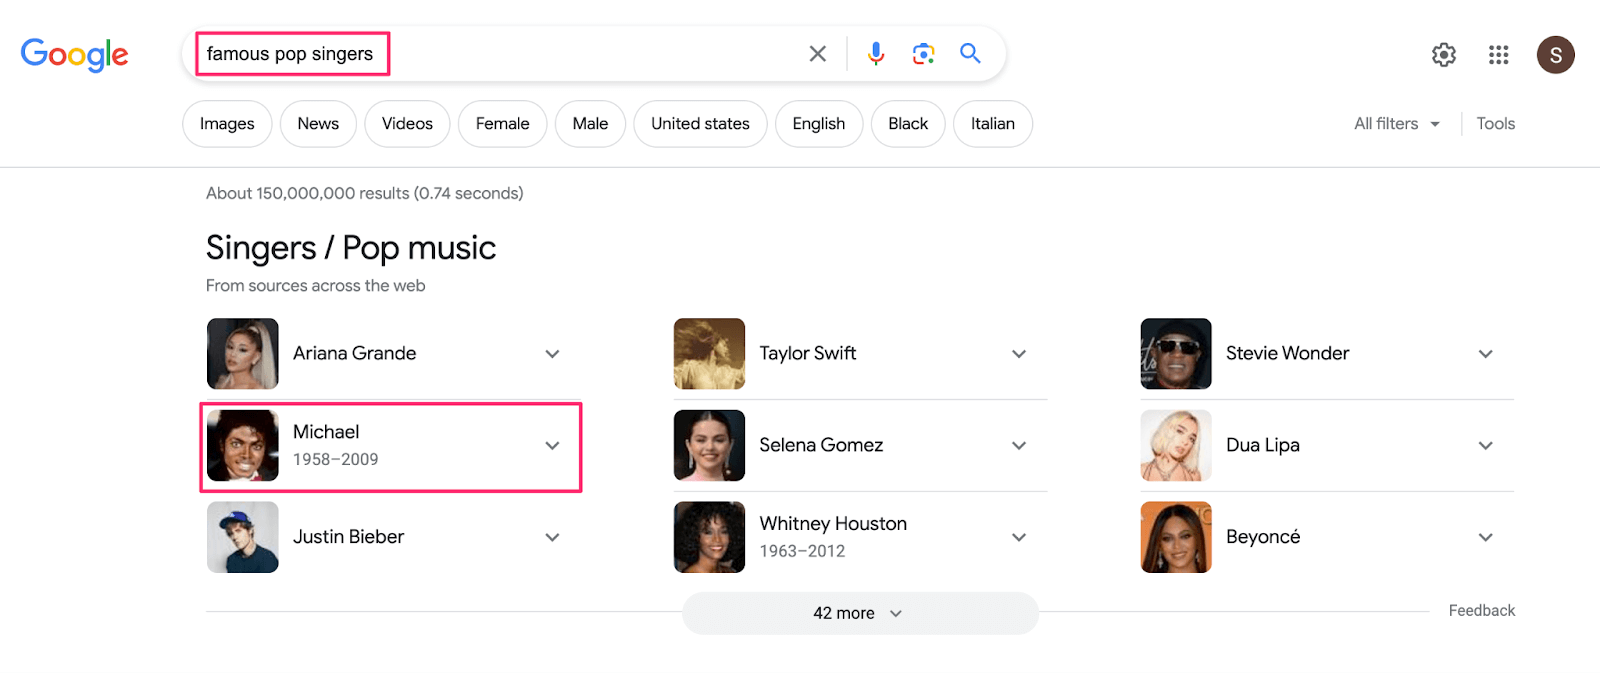Select the Selena Gomez name

pyautogui.click(x=821, y=445)
